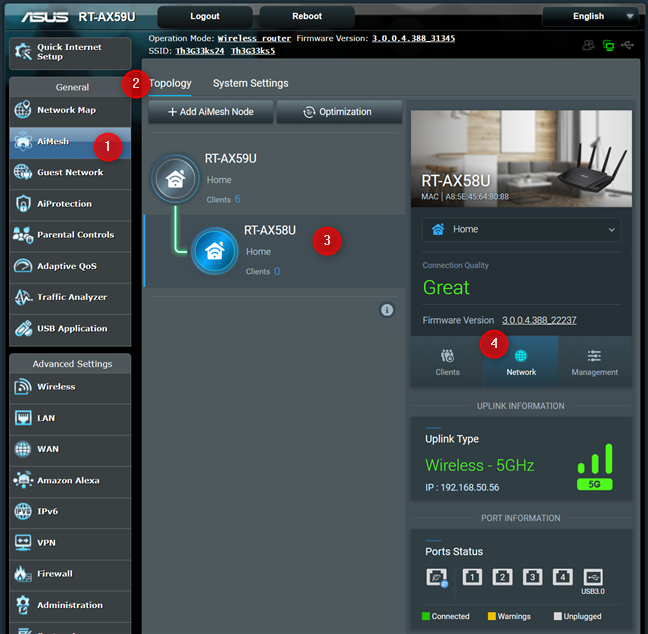Open the Management tab for the node
The width and height of the screenshot is (648, 634).
tap(595, 362)
